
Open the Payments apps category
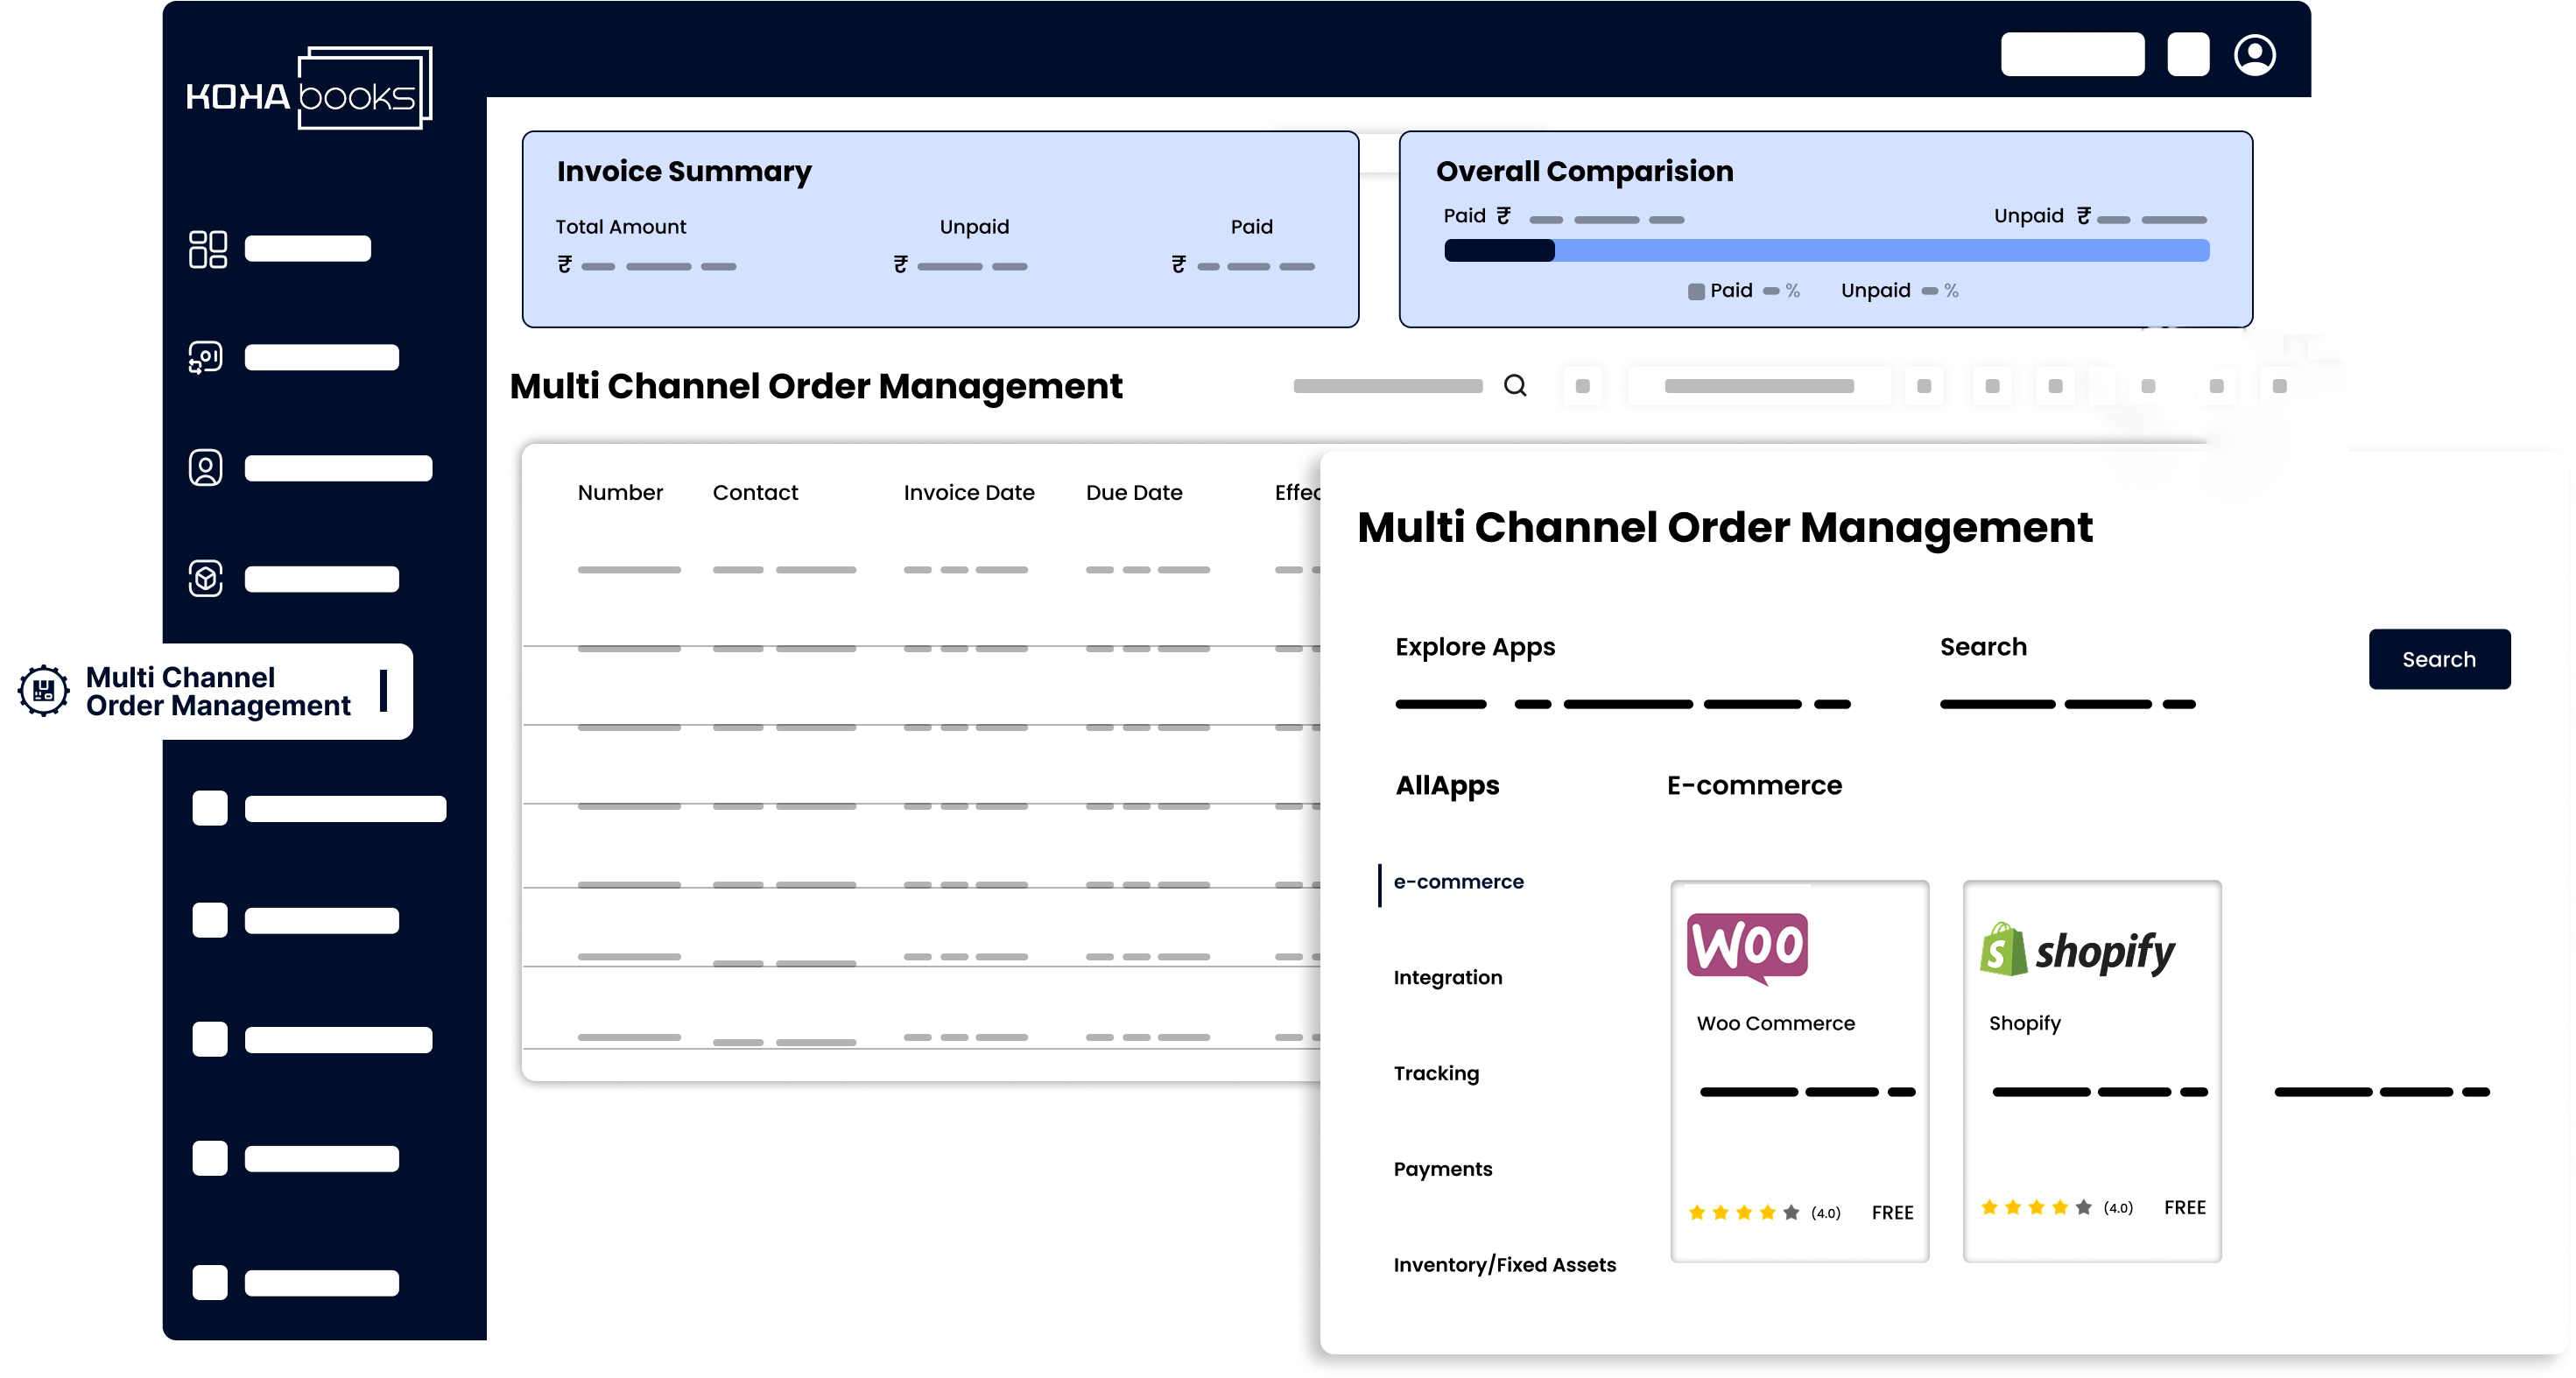click(1442, 1169)
